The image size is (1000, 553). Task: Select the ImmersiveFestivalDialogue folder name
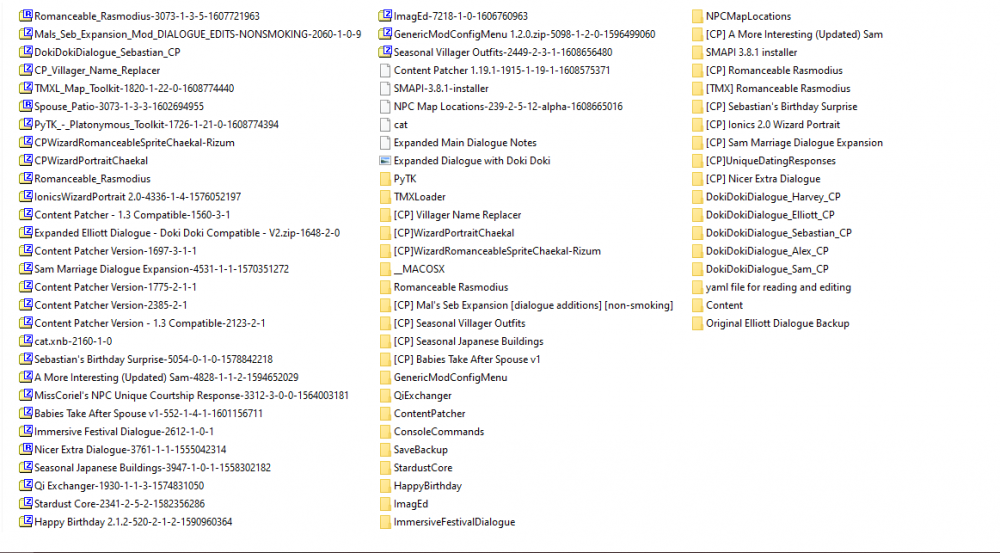(x=454, y=522)
